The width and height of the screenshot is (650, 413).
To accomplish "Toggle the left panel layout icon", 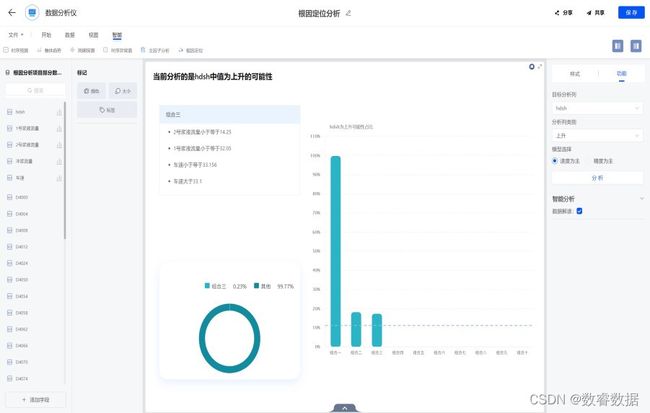I will 618,46.
